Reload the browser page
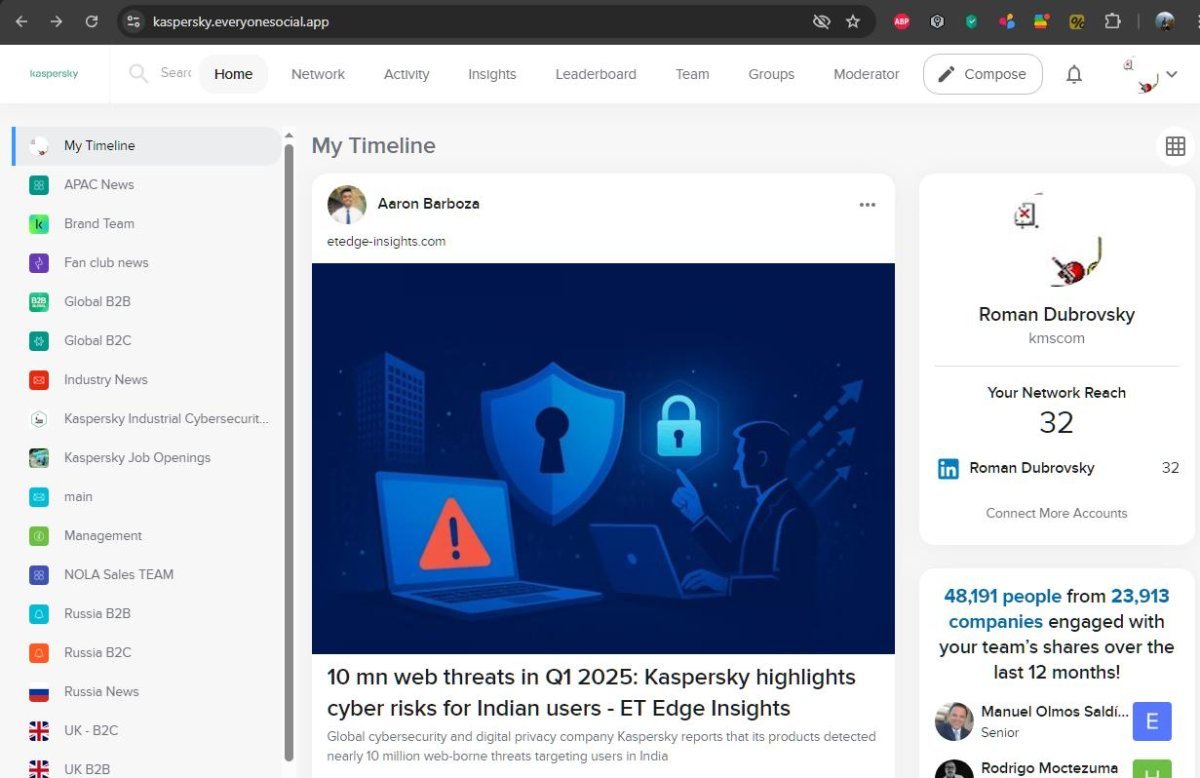 point(91,21)
